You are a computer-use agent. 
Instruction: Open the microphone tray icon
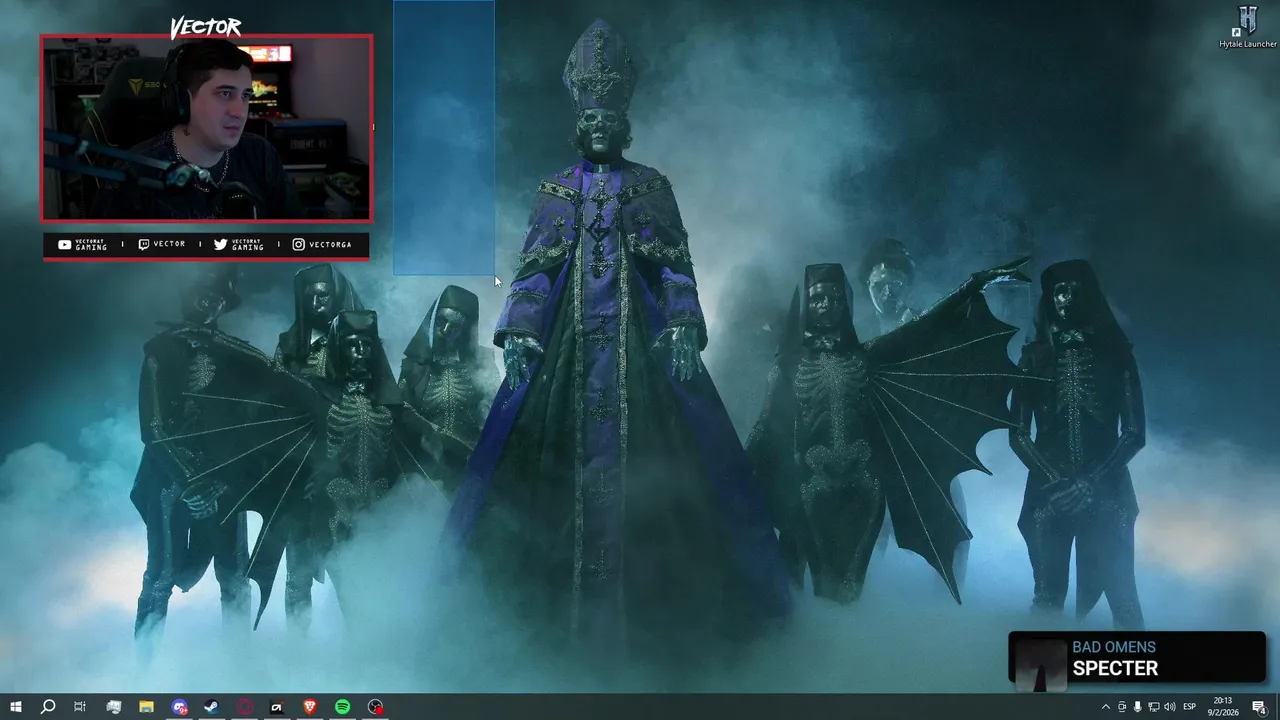click(1137, 707)
